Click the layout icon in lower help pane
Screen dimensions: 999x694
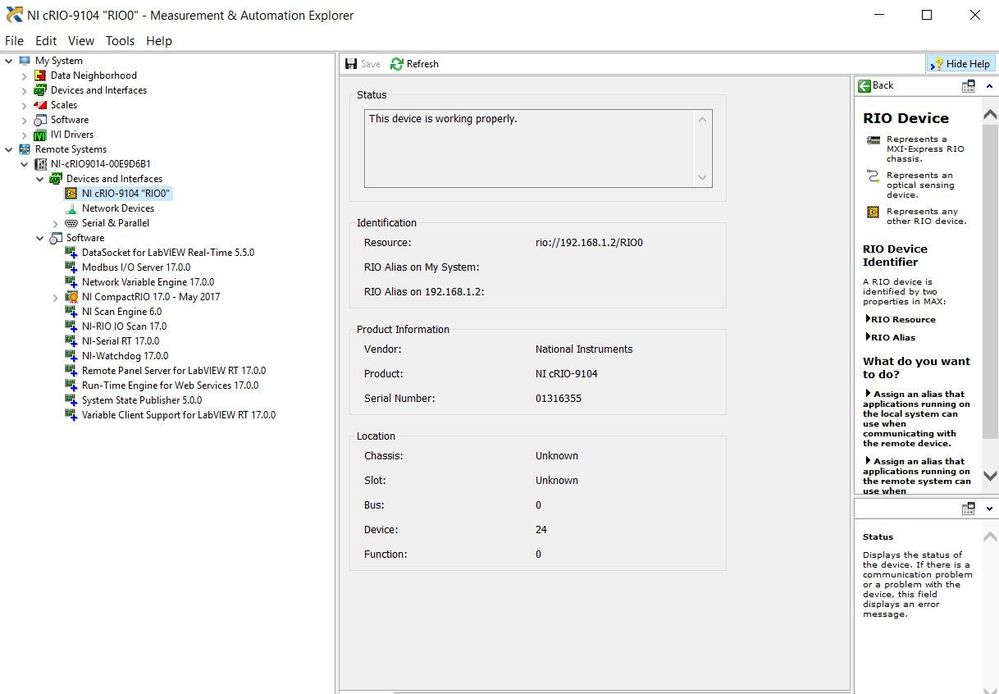pos(968,509)
